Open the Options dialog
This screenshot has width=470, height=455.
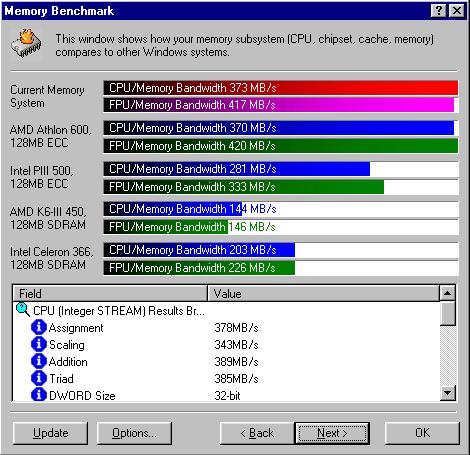click(134, 433)
